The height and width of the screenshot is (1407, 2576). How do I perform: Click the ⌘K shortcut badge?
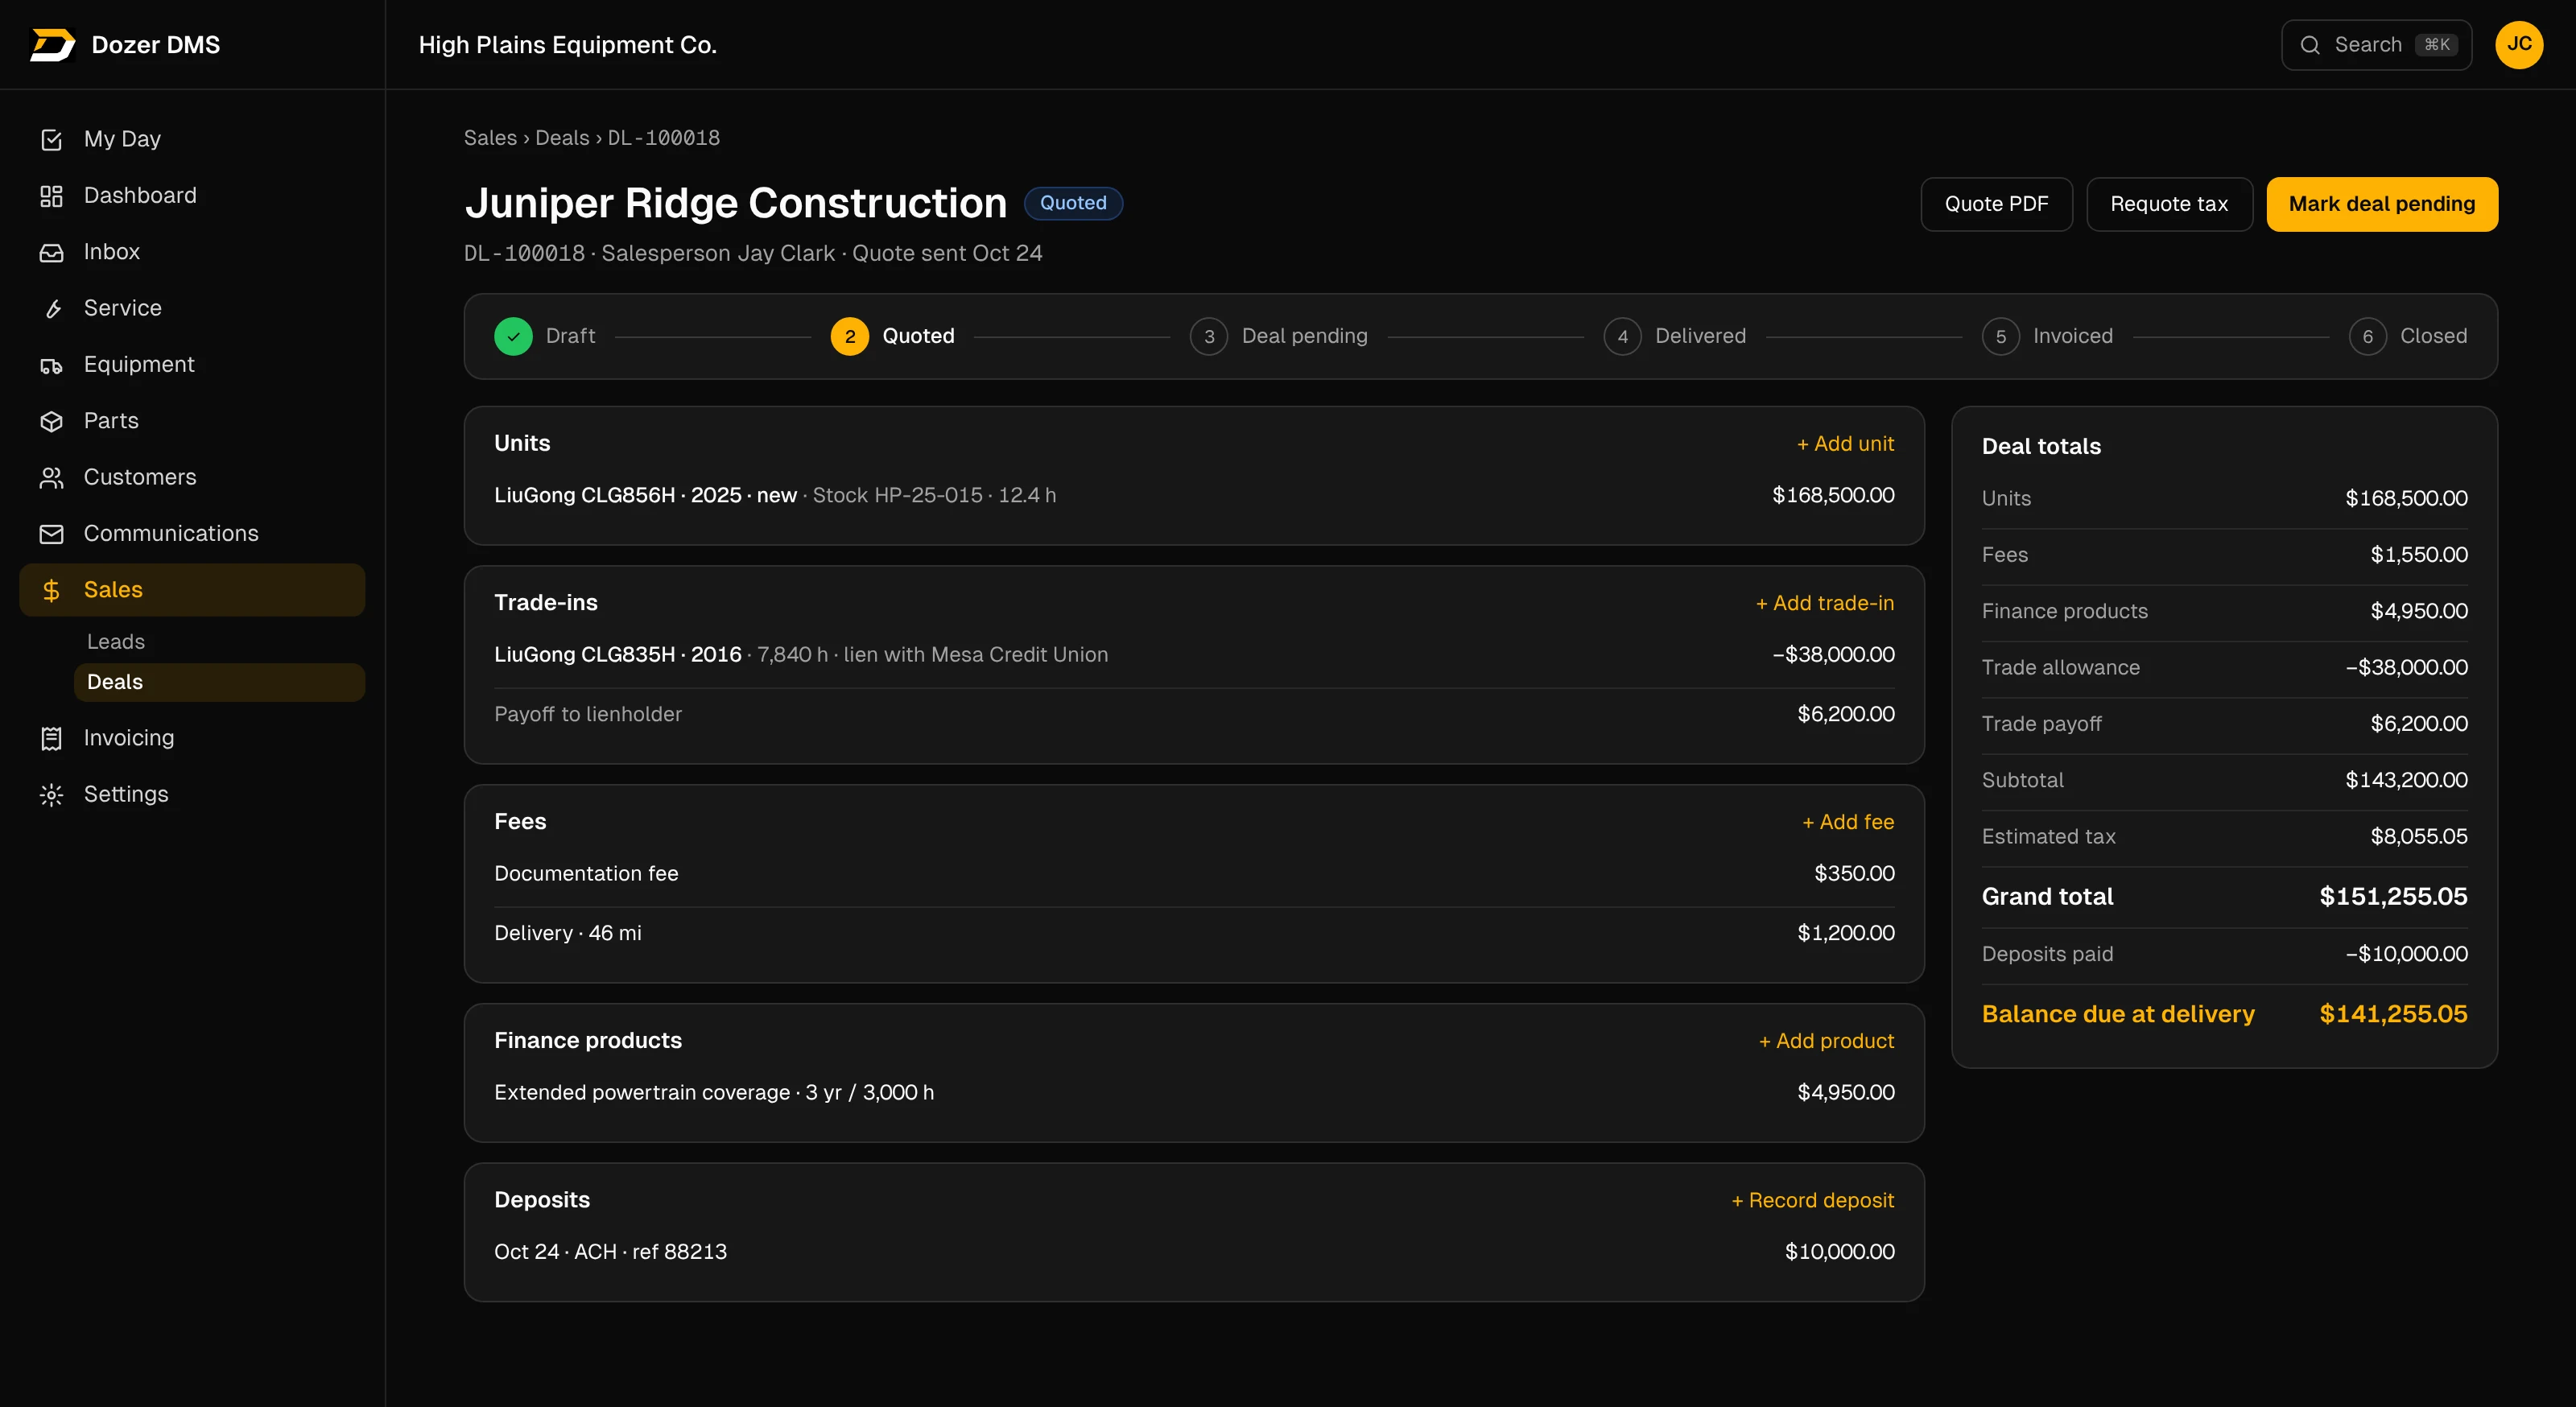click(2436, 45)
